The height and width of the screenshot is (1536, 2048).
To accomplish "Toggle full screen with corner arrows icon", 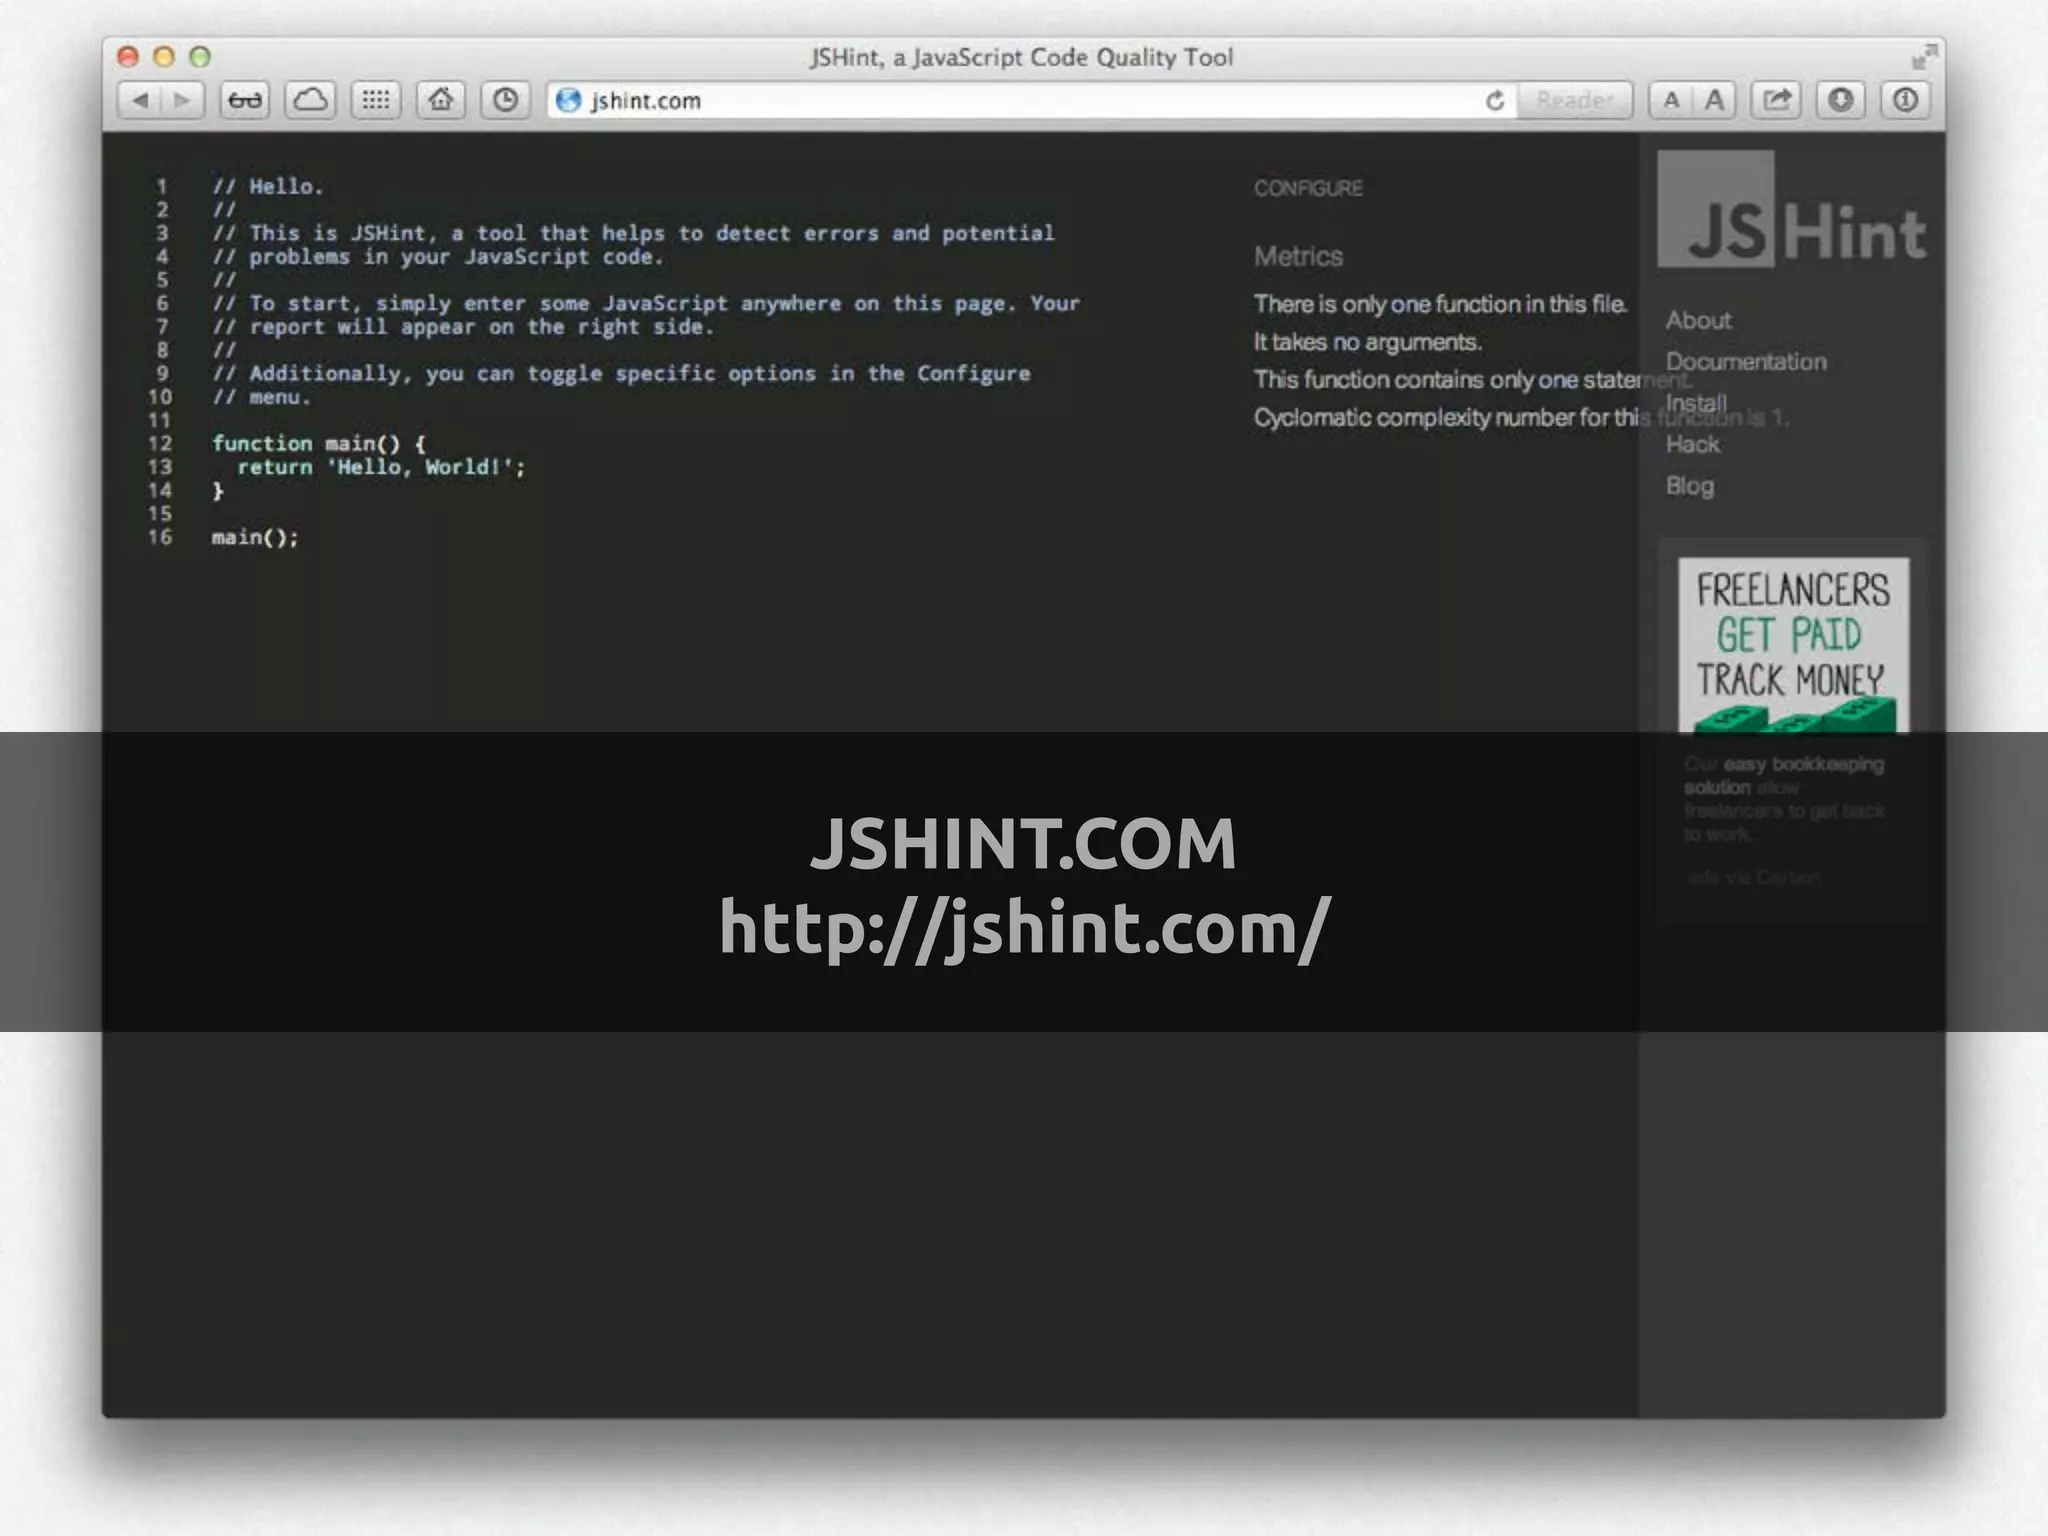I will pos(1923,58).
